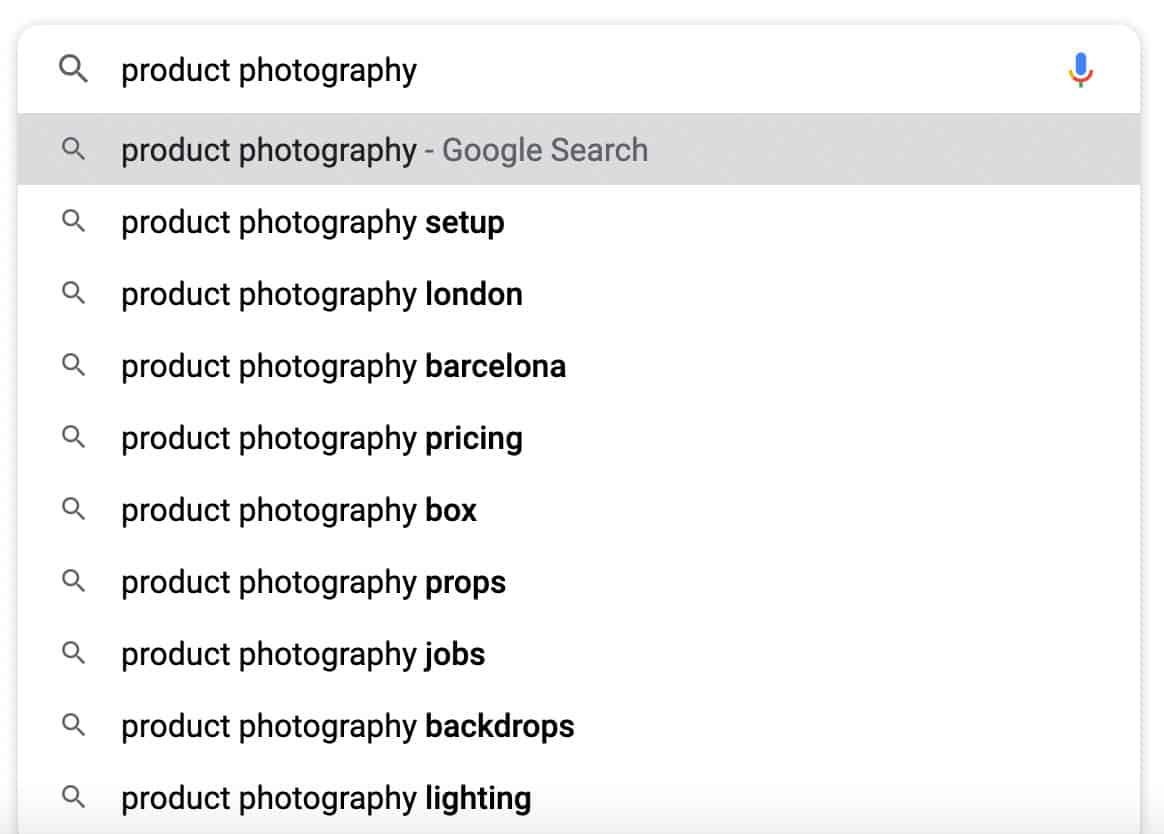The width and height of the screenshot is (1164, 834).
Task: Select "product photography - Google Search" suggestion
Action: point(384,150)
